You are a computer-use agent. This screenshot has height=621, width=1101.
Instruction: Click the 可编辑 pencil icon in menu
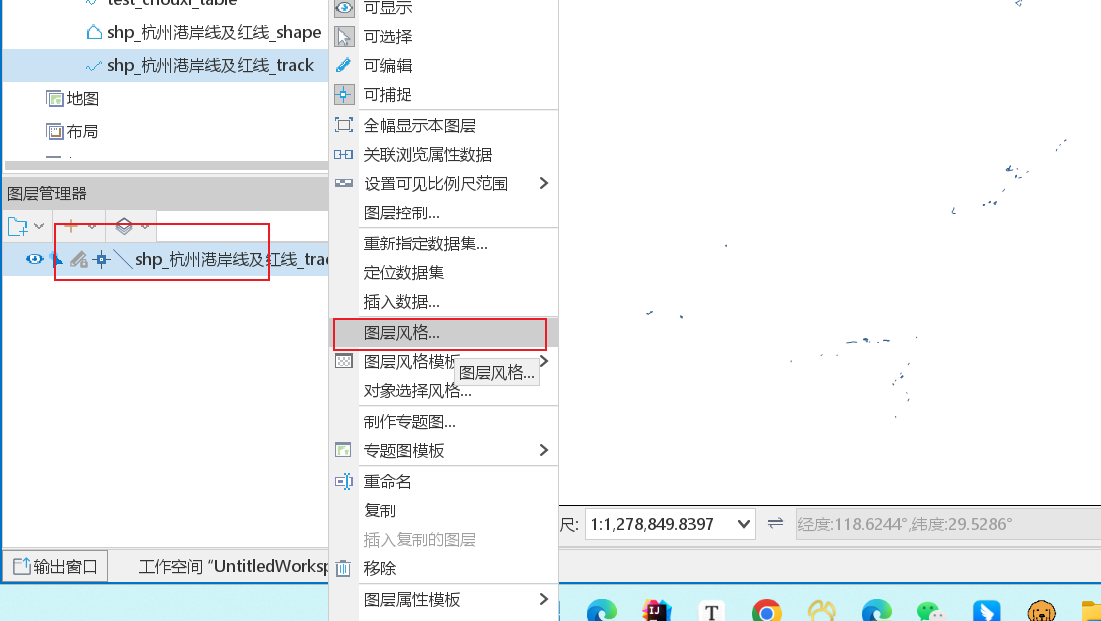point(343,65)
